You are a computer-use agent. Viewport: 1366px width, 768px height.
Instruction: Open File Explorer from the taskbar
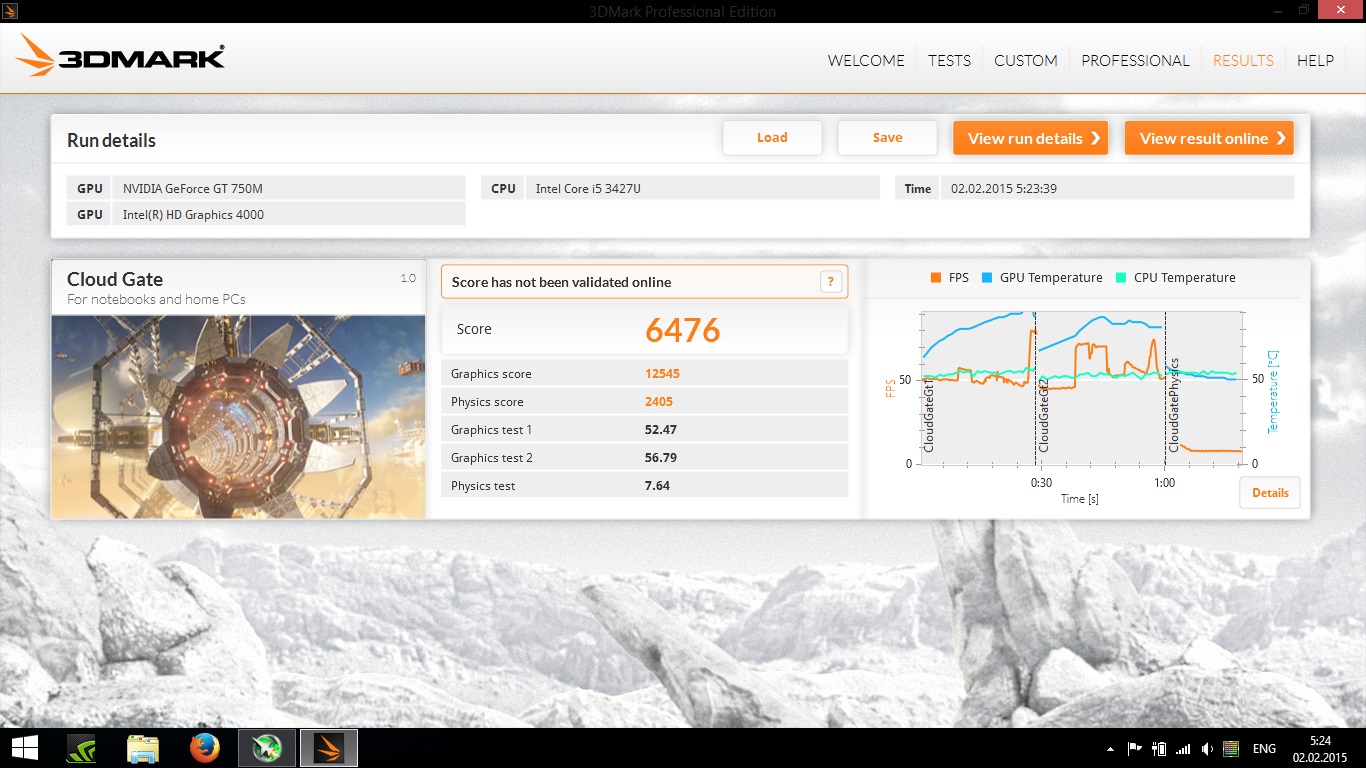click(x=143, y=748)
